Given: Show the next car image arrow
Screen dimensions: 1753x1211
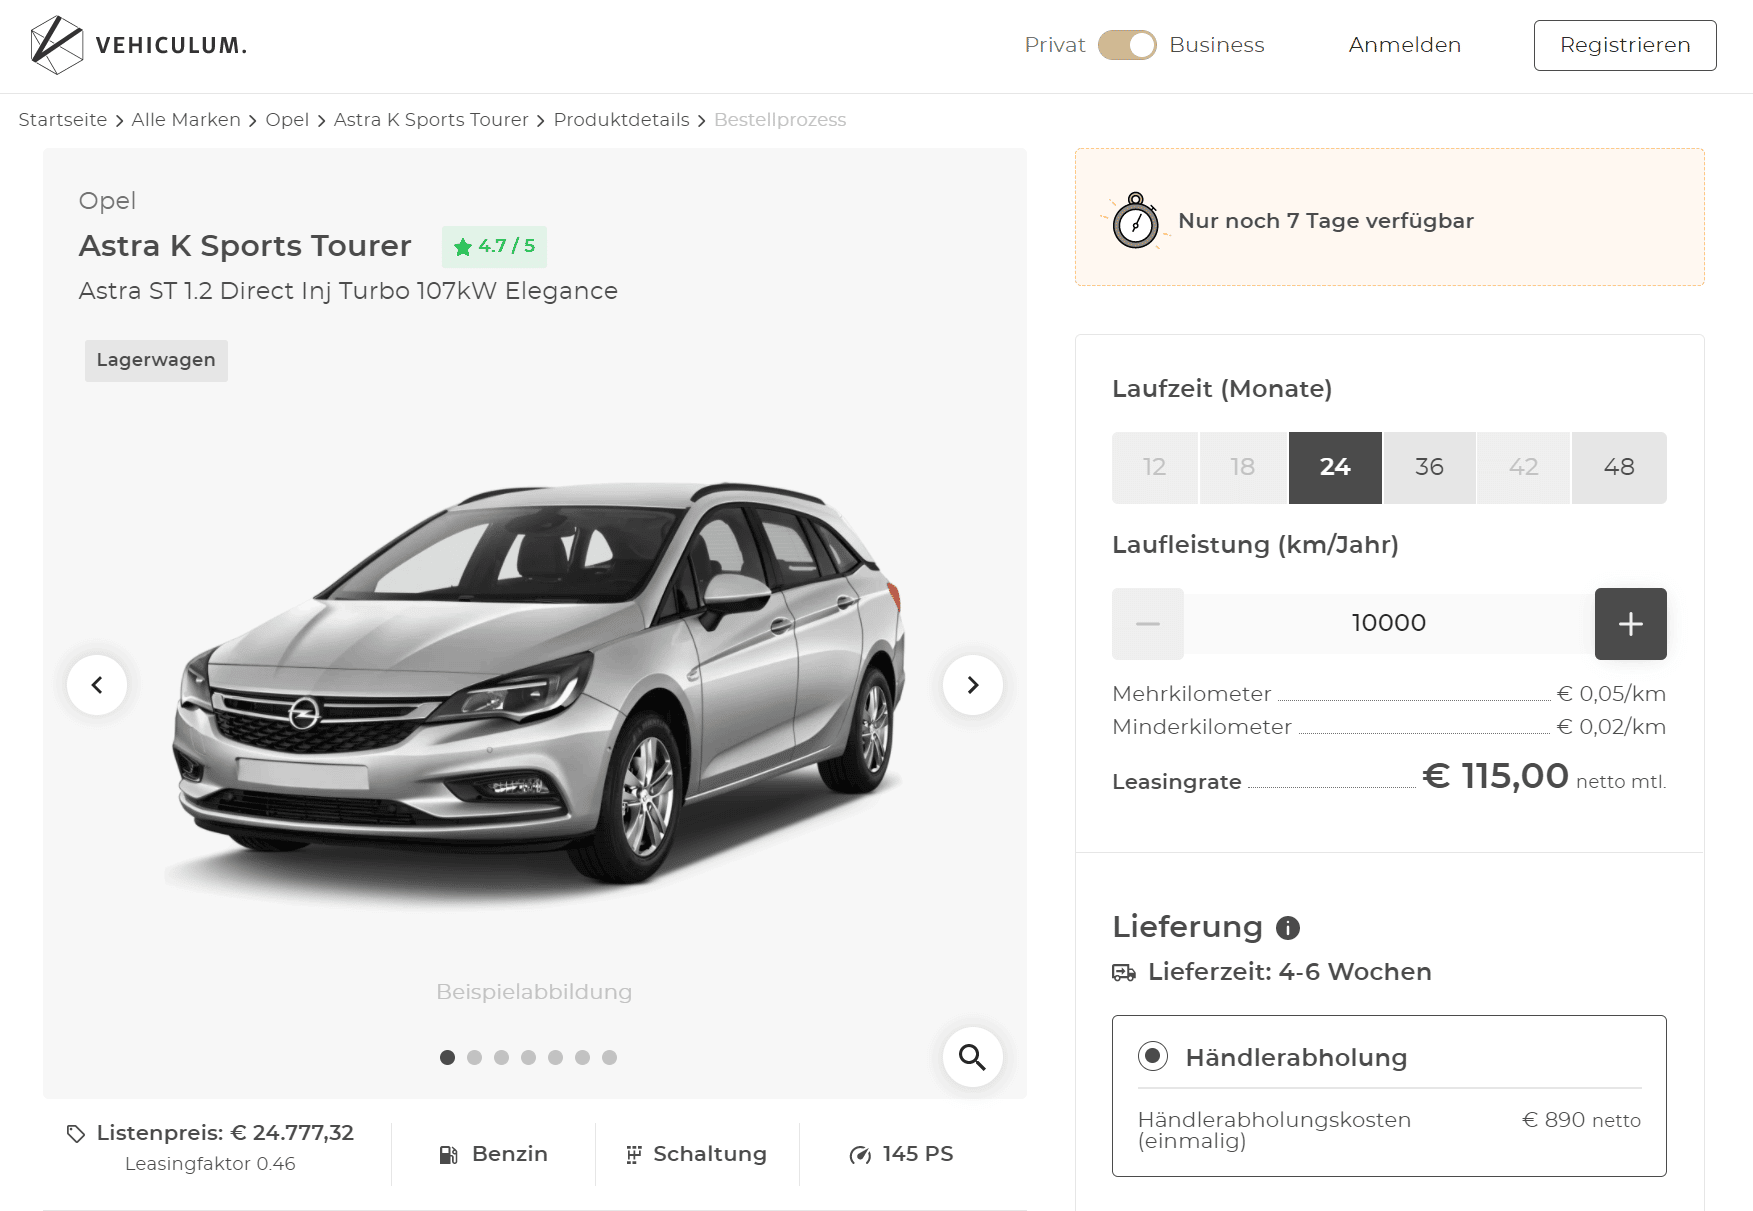Looking at the screenshot, I should tap(973, 685).
